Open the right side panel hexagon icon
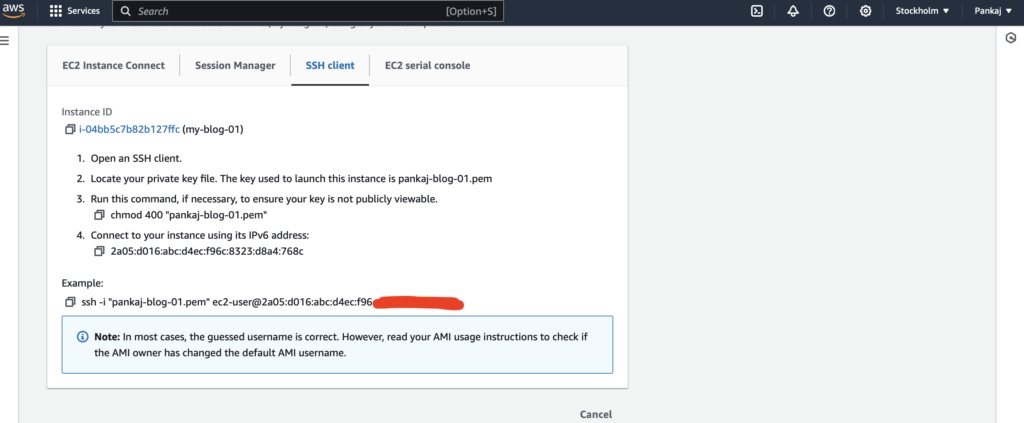 coord(1011,39)
